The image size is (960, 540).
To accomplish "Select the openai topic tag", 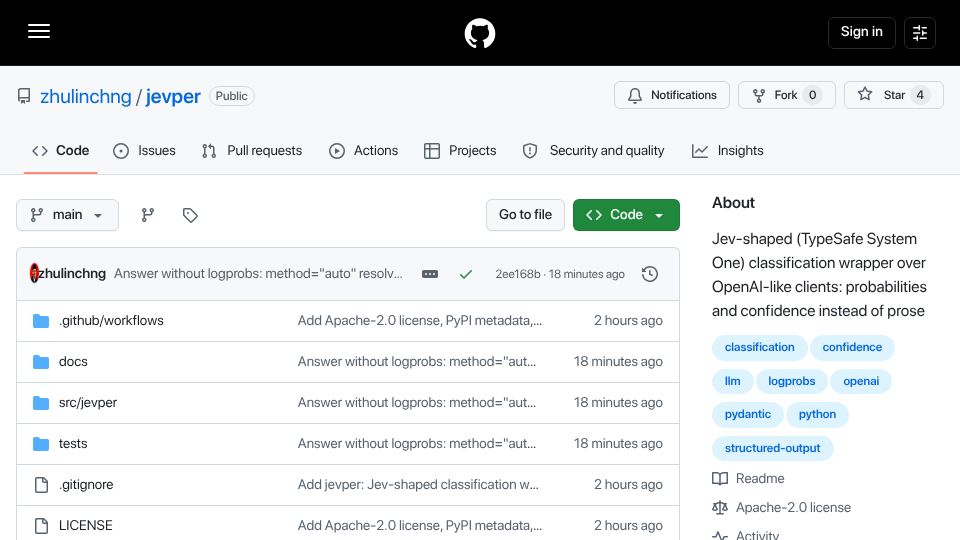I will tap(861, 381).
